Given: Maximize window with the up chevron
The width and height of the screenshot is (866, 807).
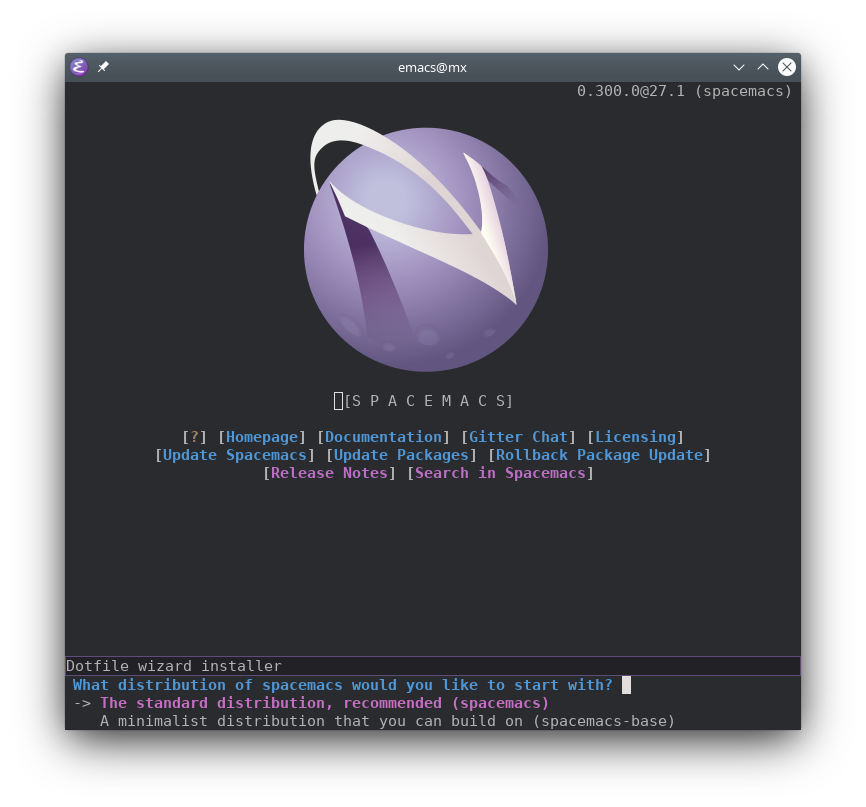Looking at the screenshot, I should click(x=763, y=67).
